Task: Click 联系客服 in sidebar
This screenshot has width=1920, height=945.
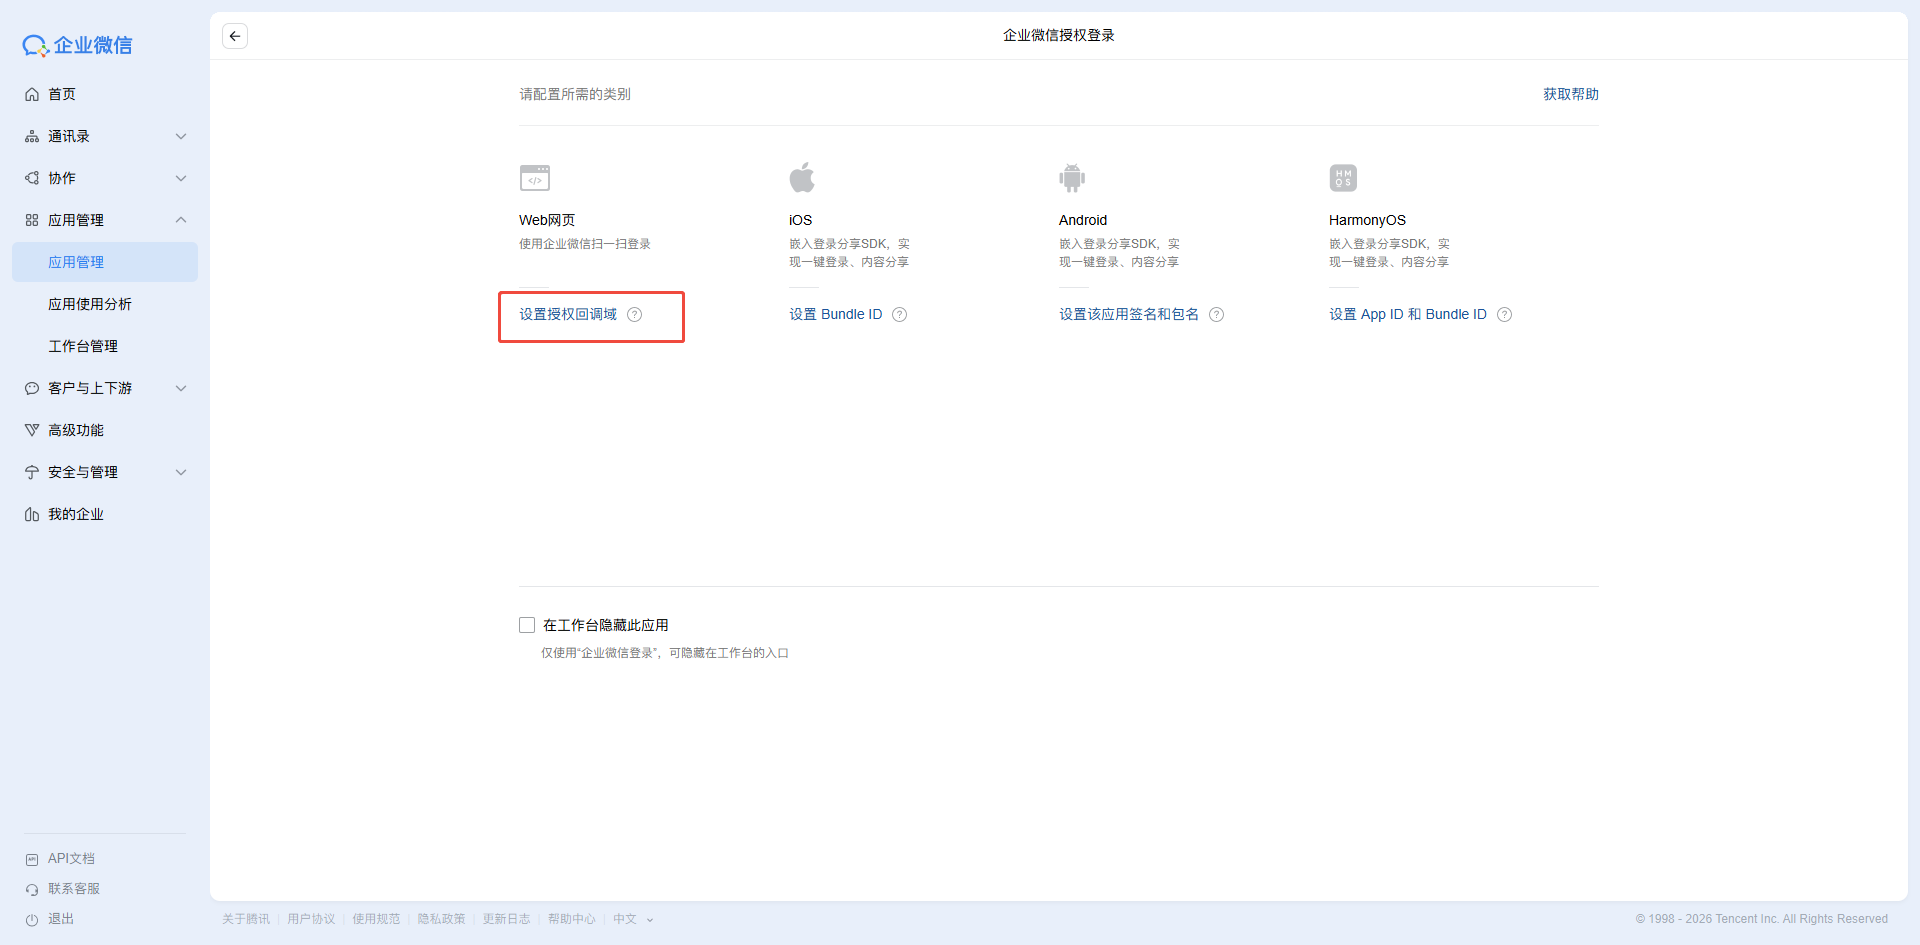Action: (x=74, y=889)
